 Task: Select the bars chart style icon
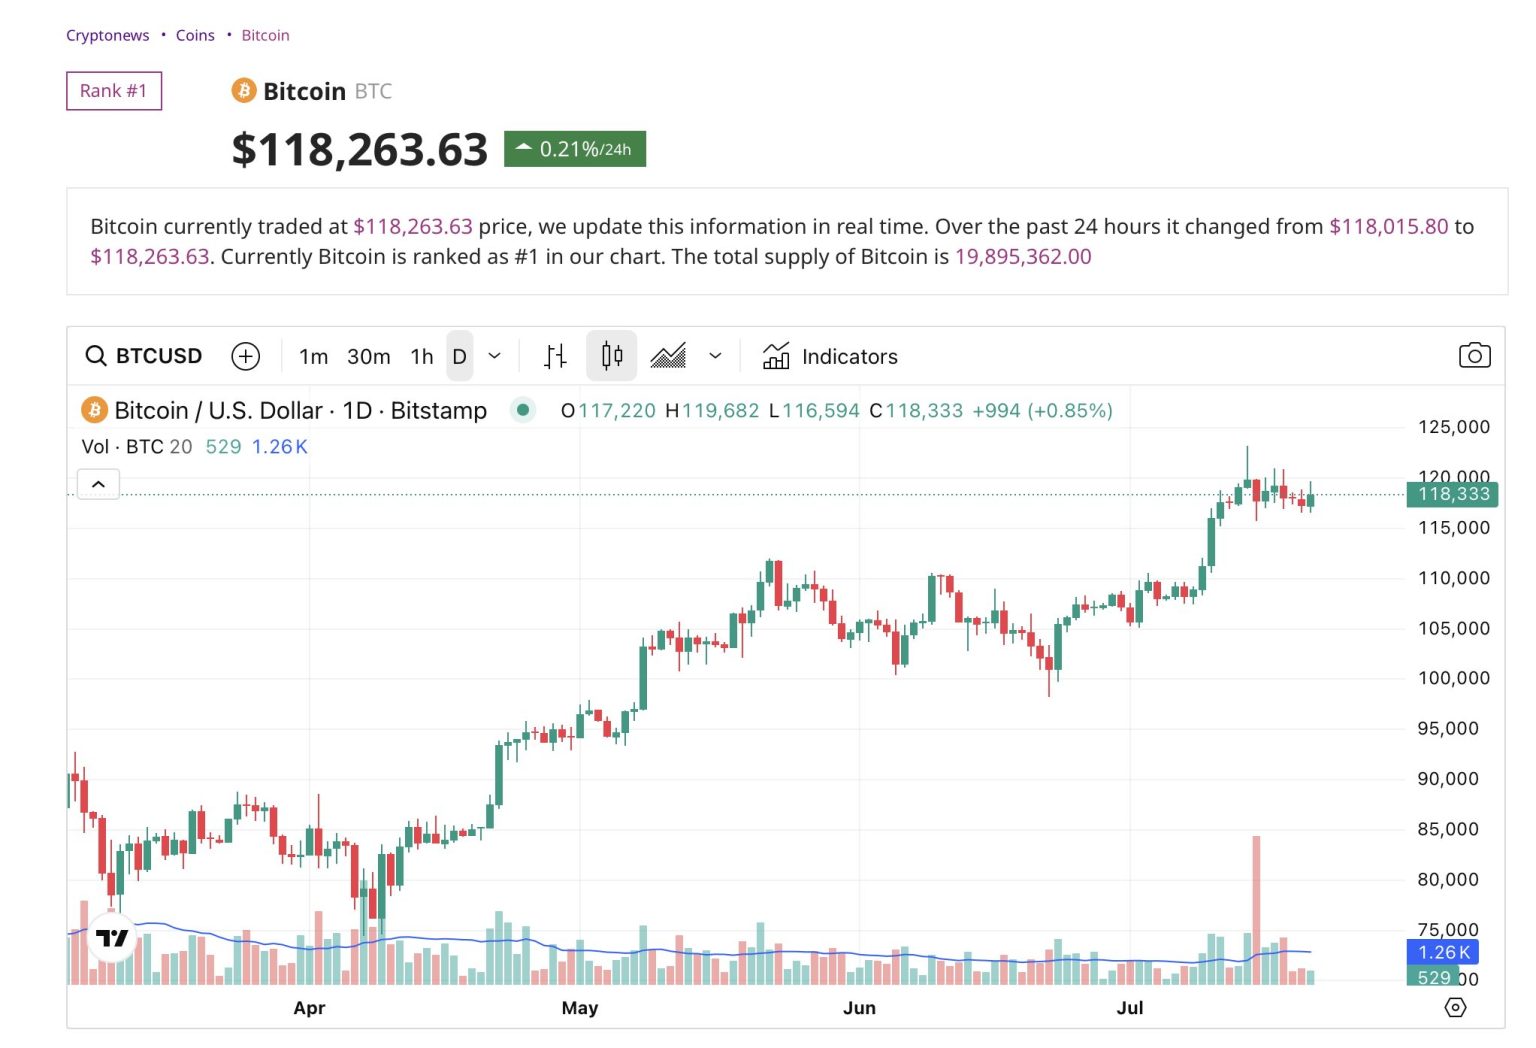(555, 356)
